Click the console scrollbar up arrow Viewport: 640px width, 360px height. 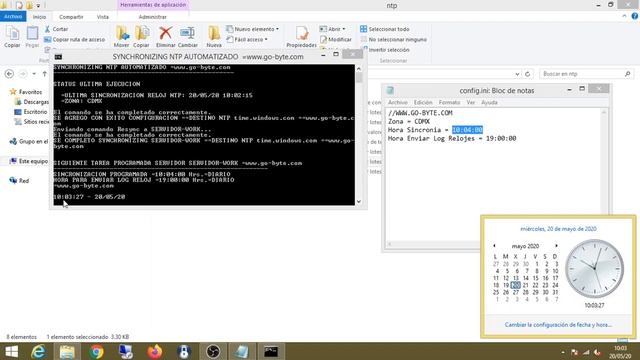(x=359, y=68)
